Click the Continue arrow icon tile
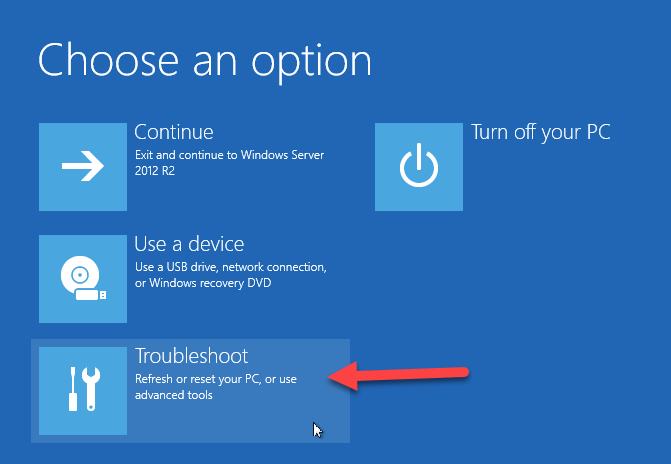This screenshot has width=671, height=464. [x=83, y=167]
